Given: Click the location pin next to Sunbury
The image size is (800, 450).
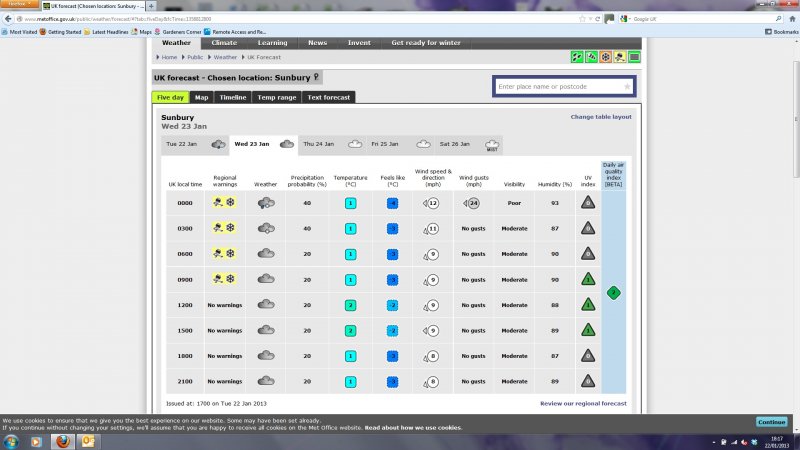Looking at the screenshot, I should tap(316, 77).
